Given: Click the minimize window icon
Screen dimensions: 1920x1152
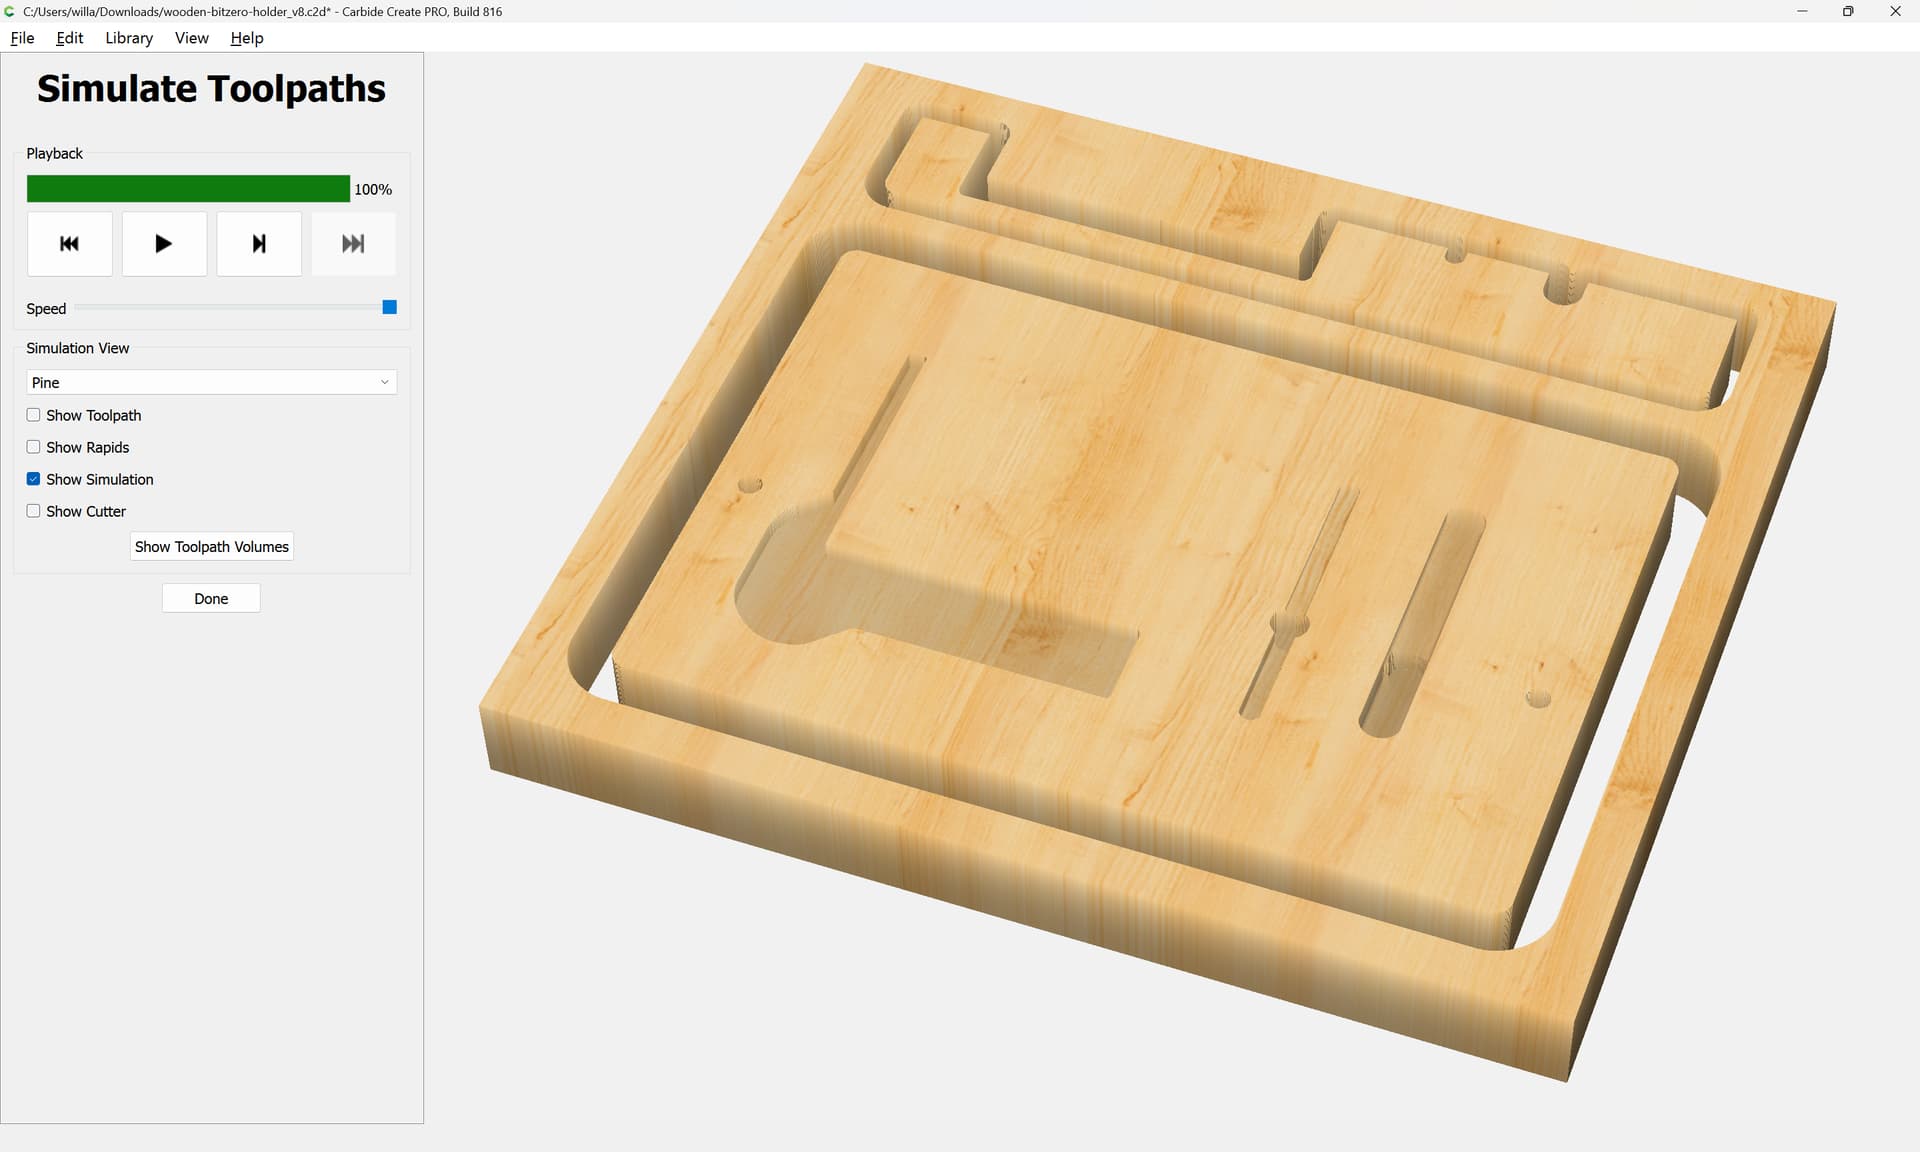Looking at the screenshot, I should 1802,11.
